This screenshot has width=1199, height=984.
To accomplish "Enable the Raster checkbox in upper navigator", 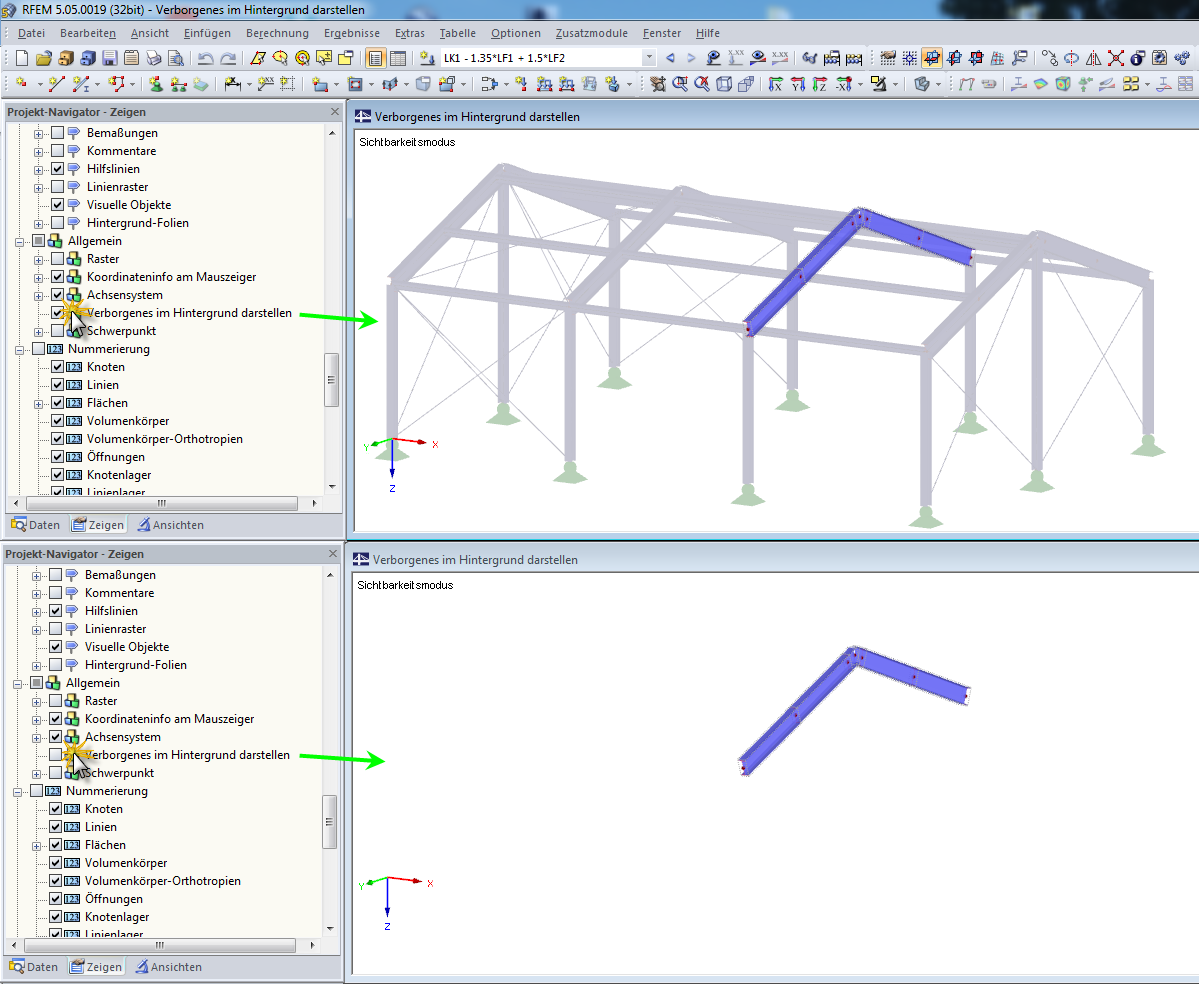I will coord(57,259).
